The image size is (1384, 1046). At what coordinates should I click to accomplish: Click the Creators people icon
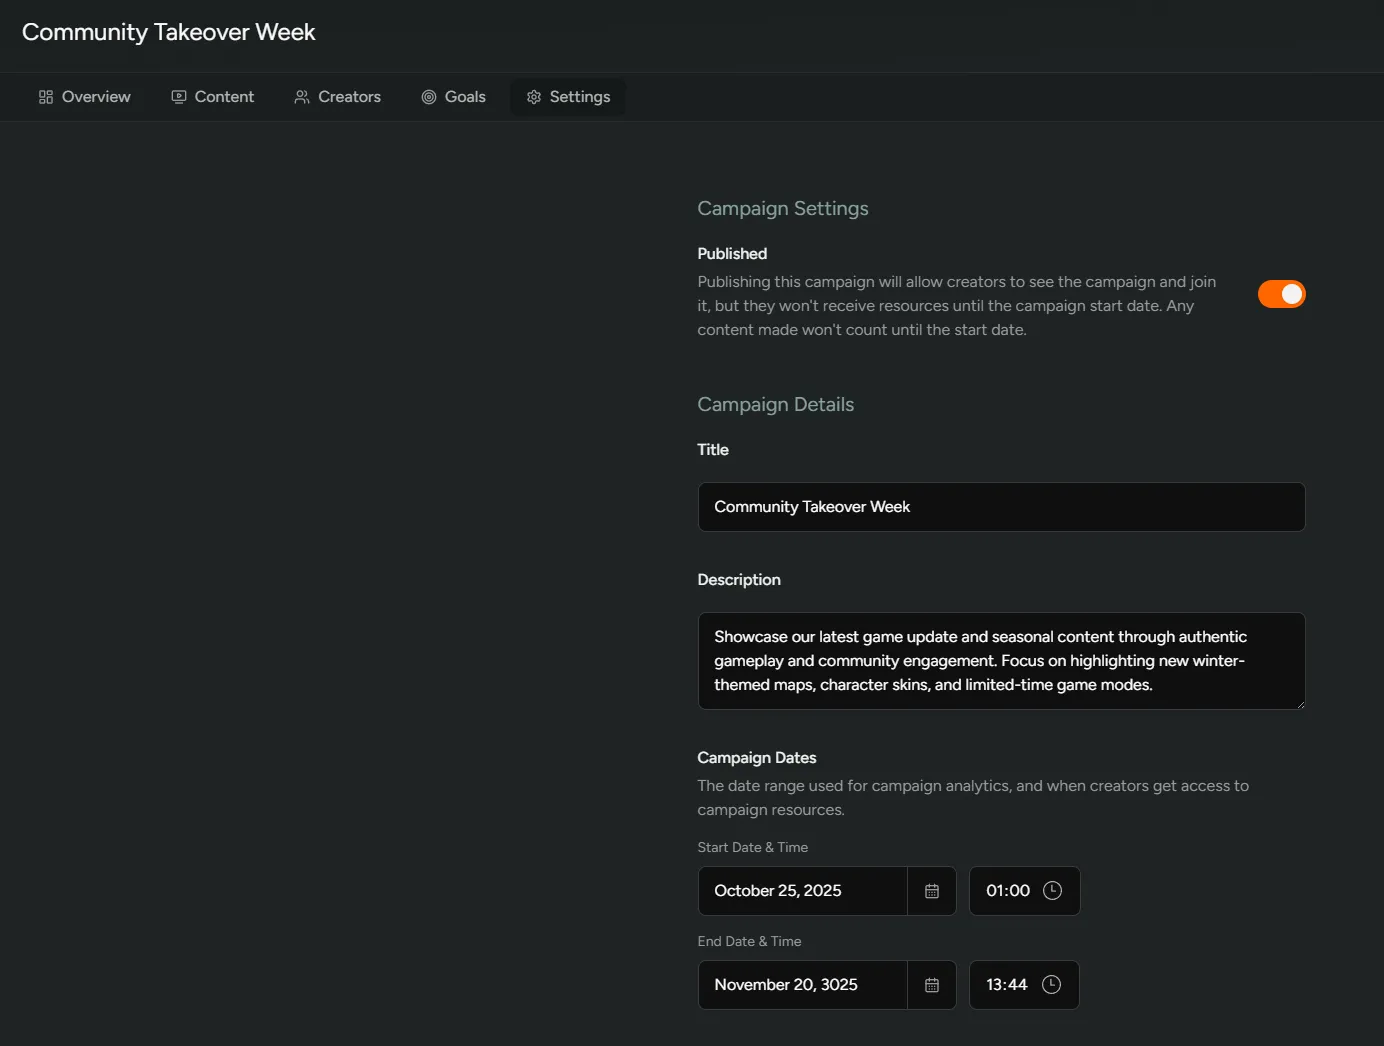[x=302, y=96]
